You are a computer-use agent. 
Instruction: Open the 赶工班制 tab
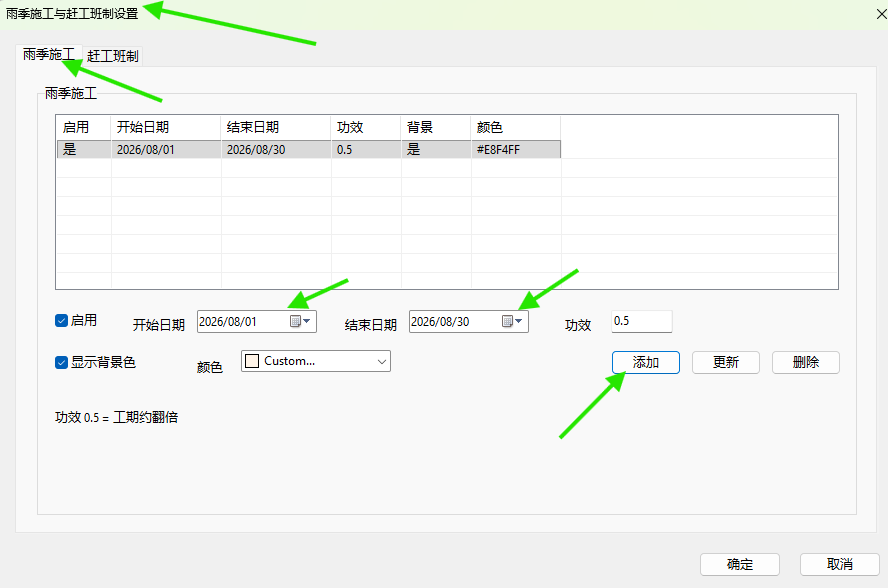pyautogui.click(x=113, y=56)
